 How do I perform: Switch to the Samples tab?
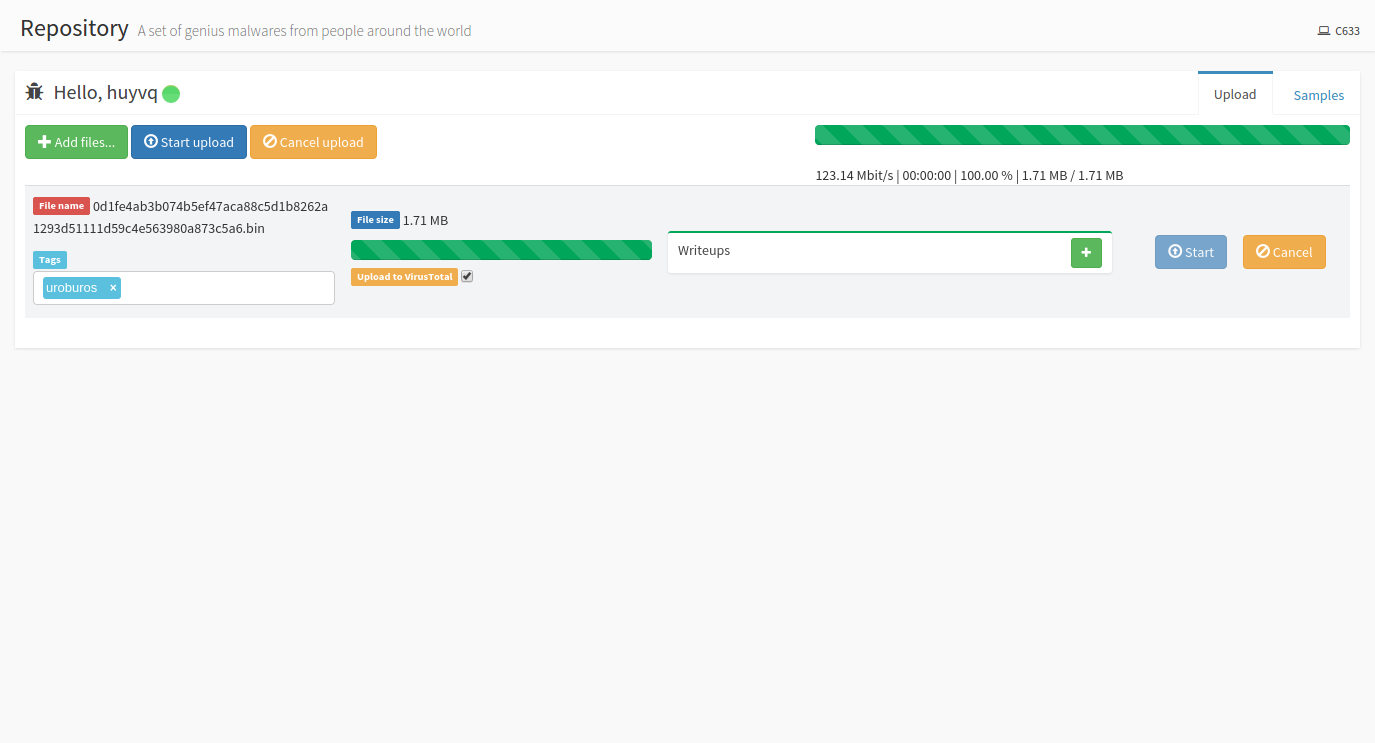tap(1319, 95)
